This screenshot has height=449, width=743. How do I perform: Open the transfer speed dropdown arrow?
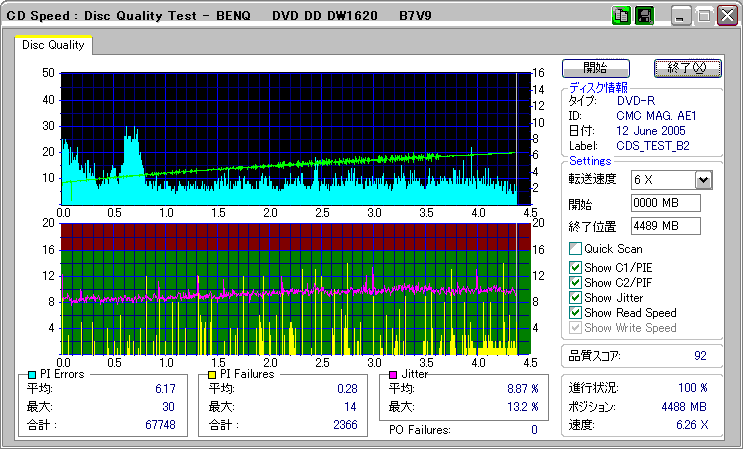[x=703, y=180]
